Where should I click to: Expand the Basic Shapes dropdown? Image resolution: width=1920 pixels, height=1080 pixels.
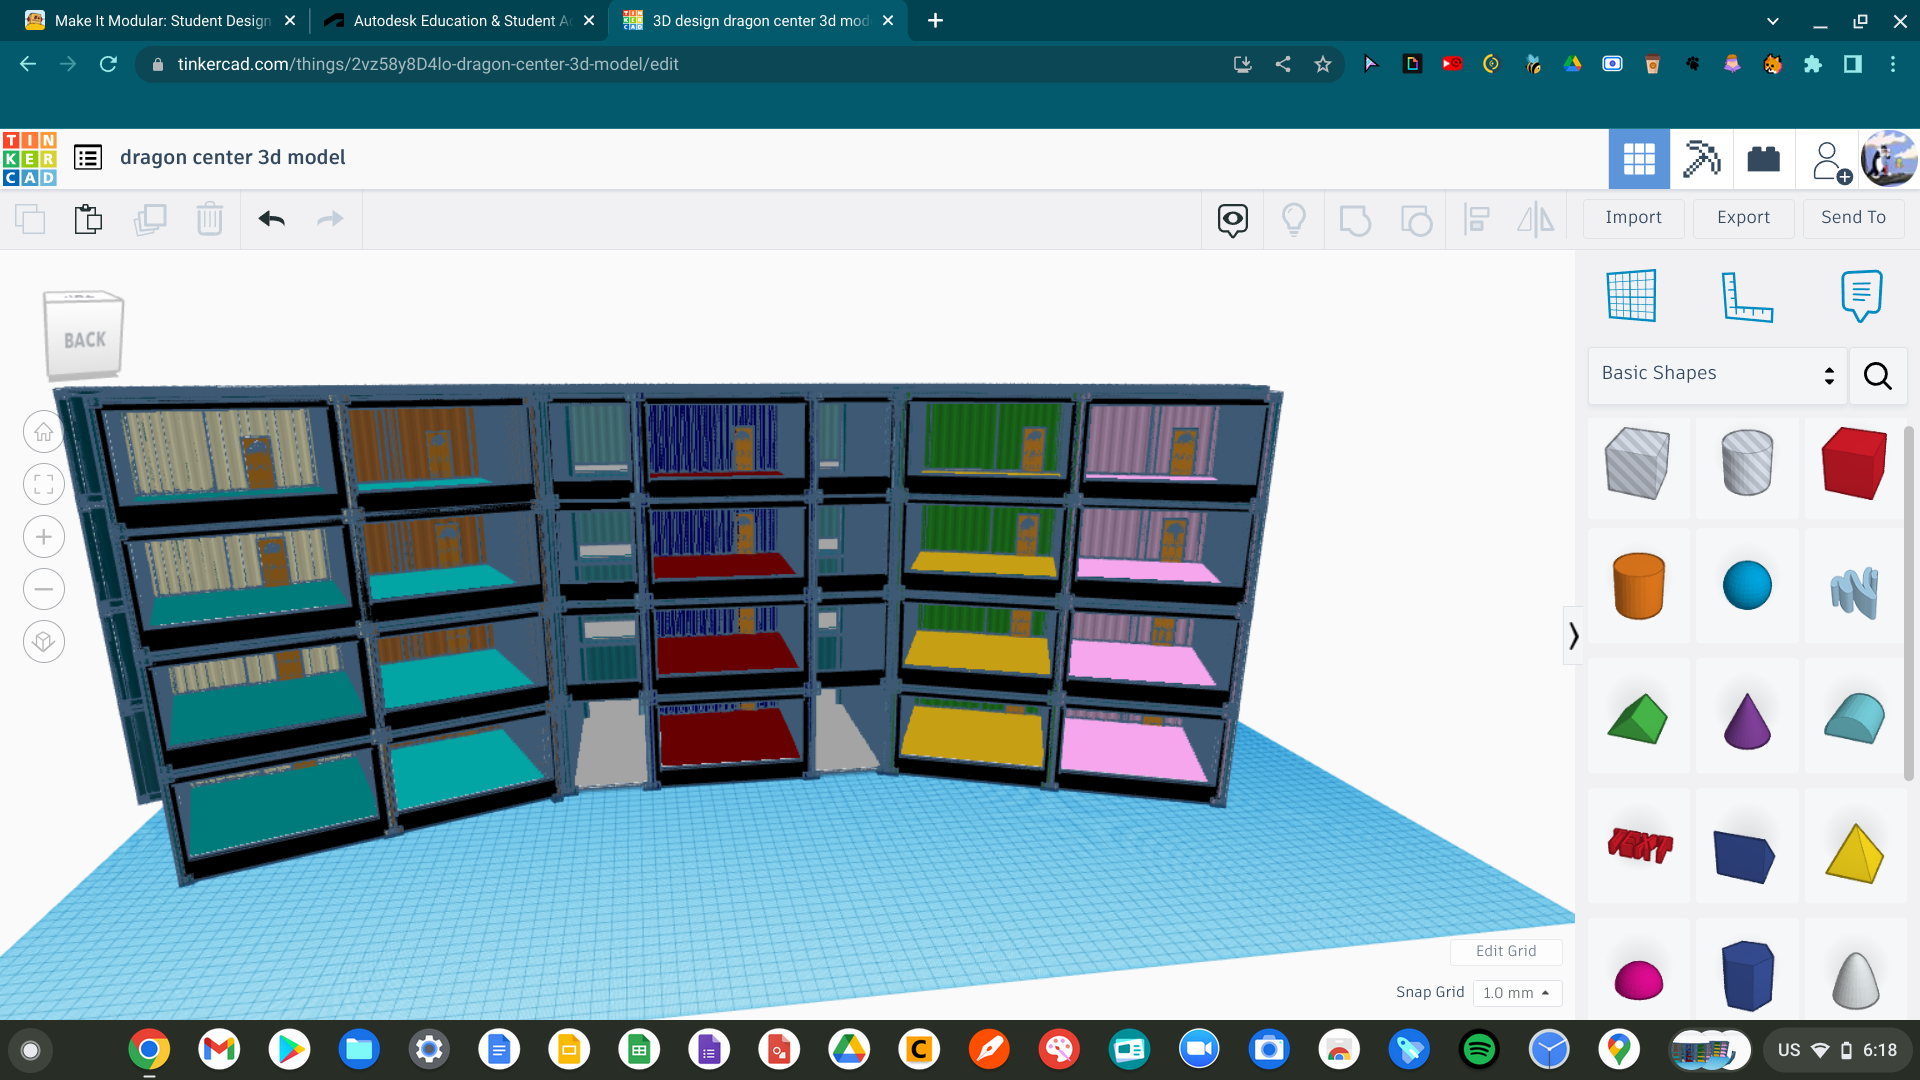(1714, 373)
